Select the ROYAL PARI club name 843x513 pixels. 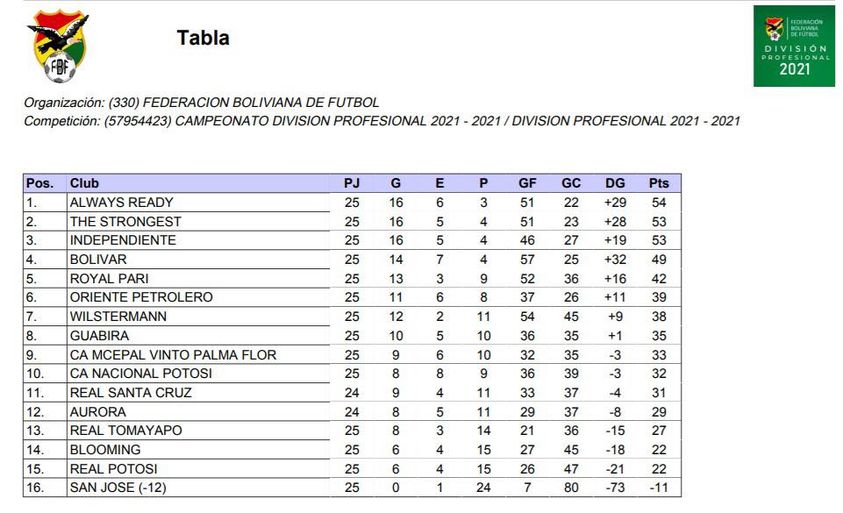(108, 278)
